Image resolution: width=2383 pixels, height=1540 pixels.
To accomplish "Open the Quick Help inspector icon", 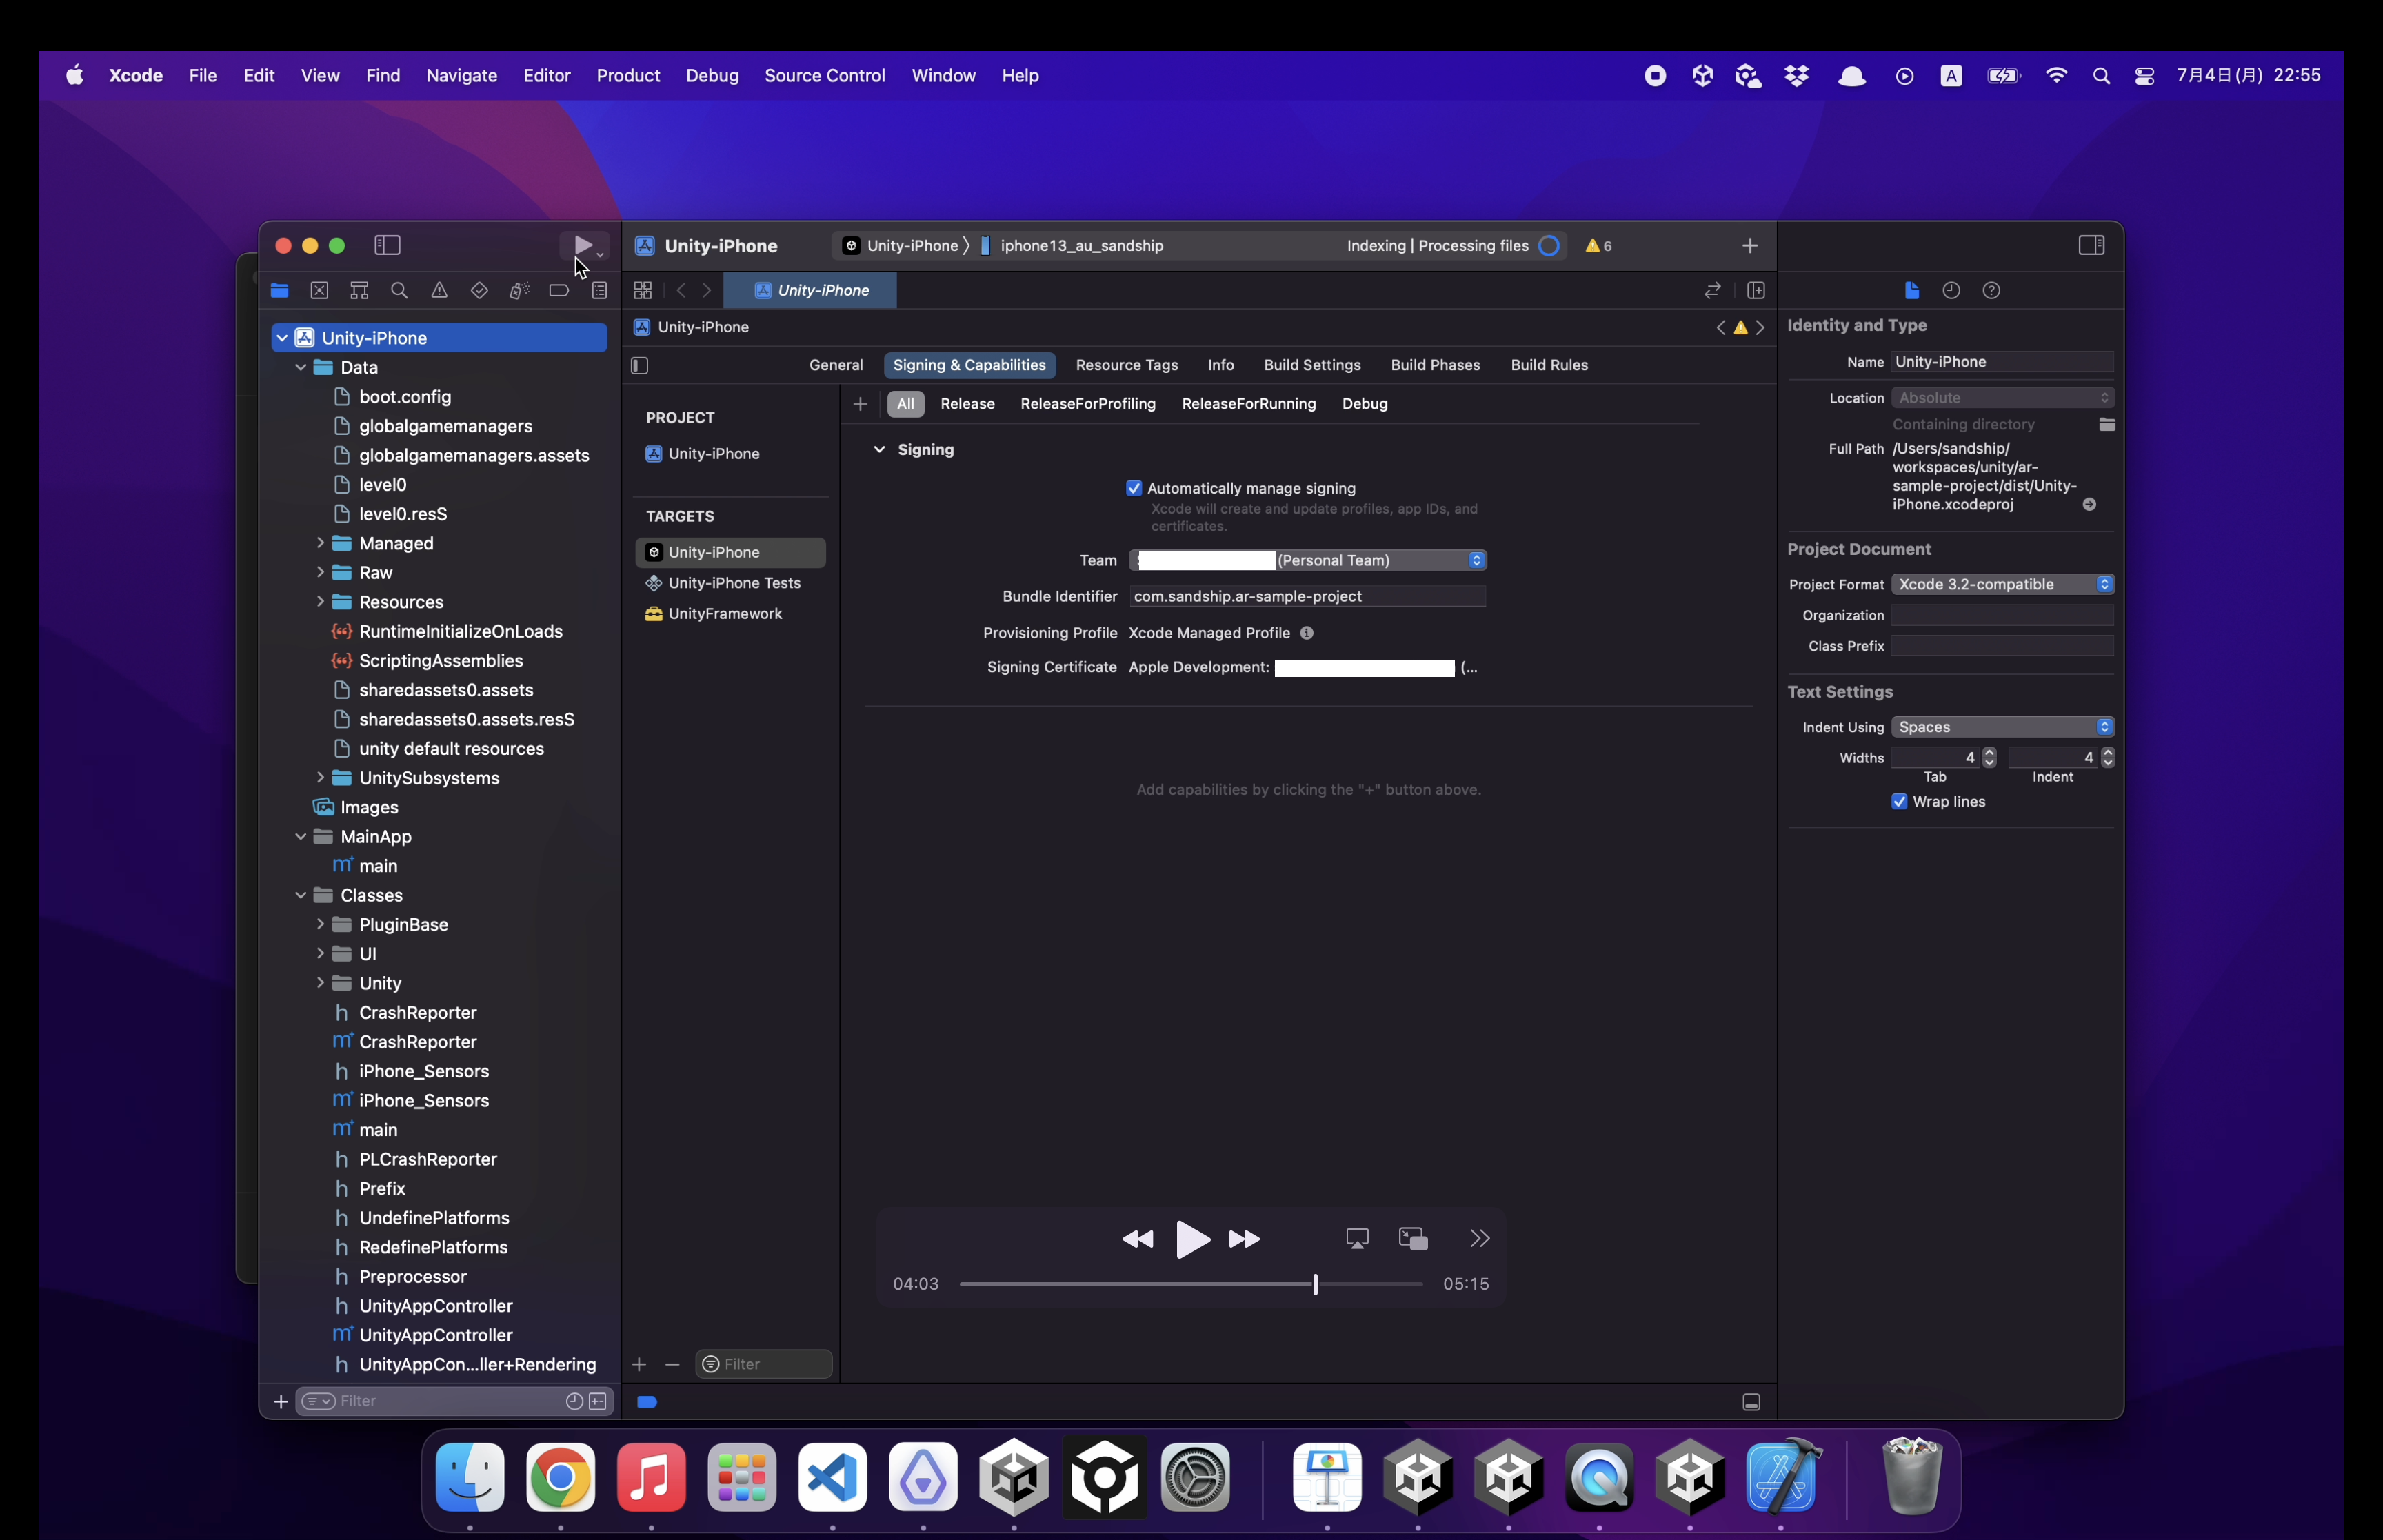I will click(1991, 291).
